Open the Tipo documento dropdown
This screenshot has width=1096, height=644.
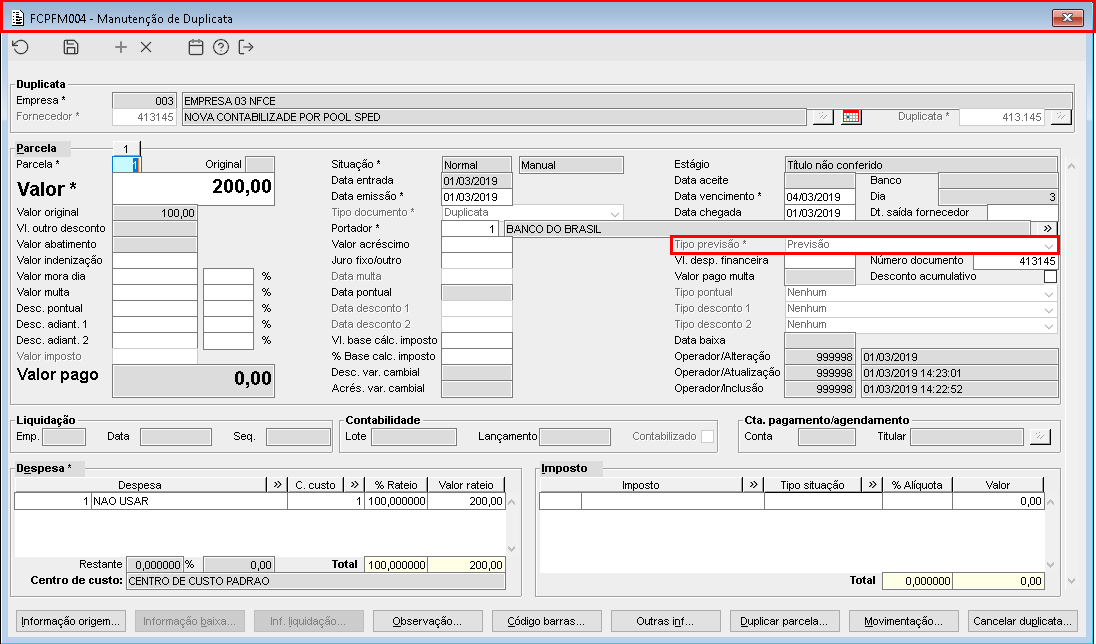[614, 213]
